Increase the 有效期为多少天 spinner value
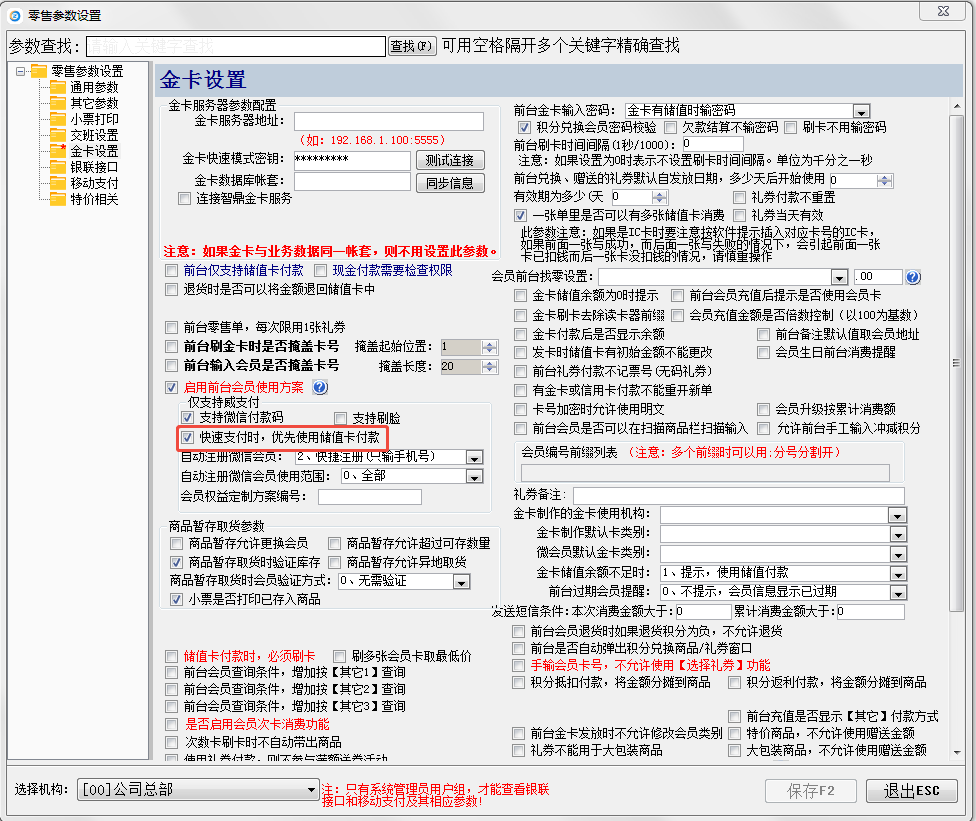 [x=659, y=194]
